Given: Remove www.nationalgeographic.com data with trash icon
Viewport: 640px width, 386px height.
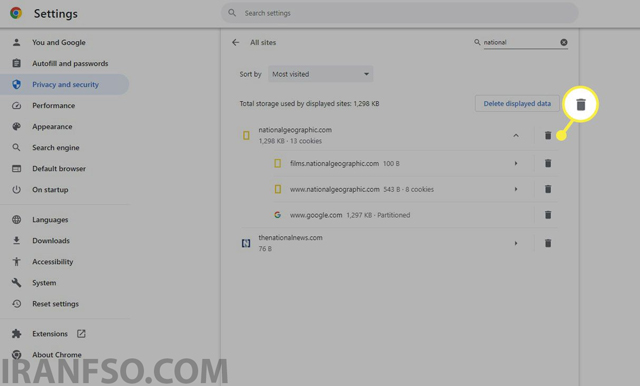Looking at the screenshot, I should point(548,189).
